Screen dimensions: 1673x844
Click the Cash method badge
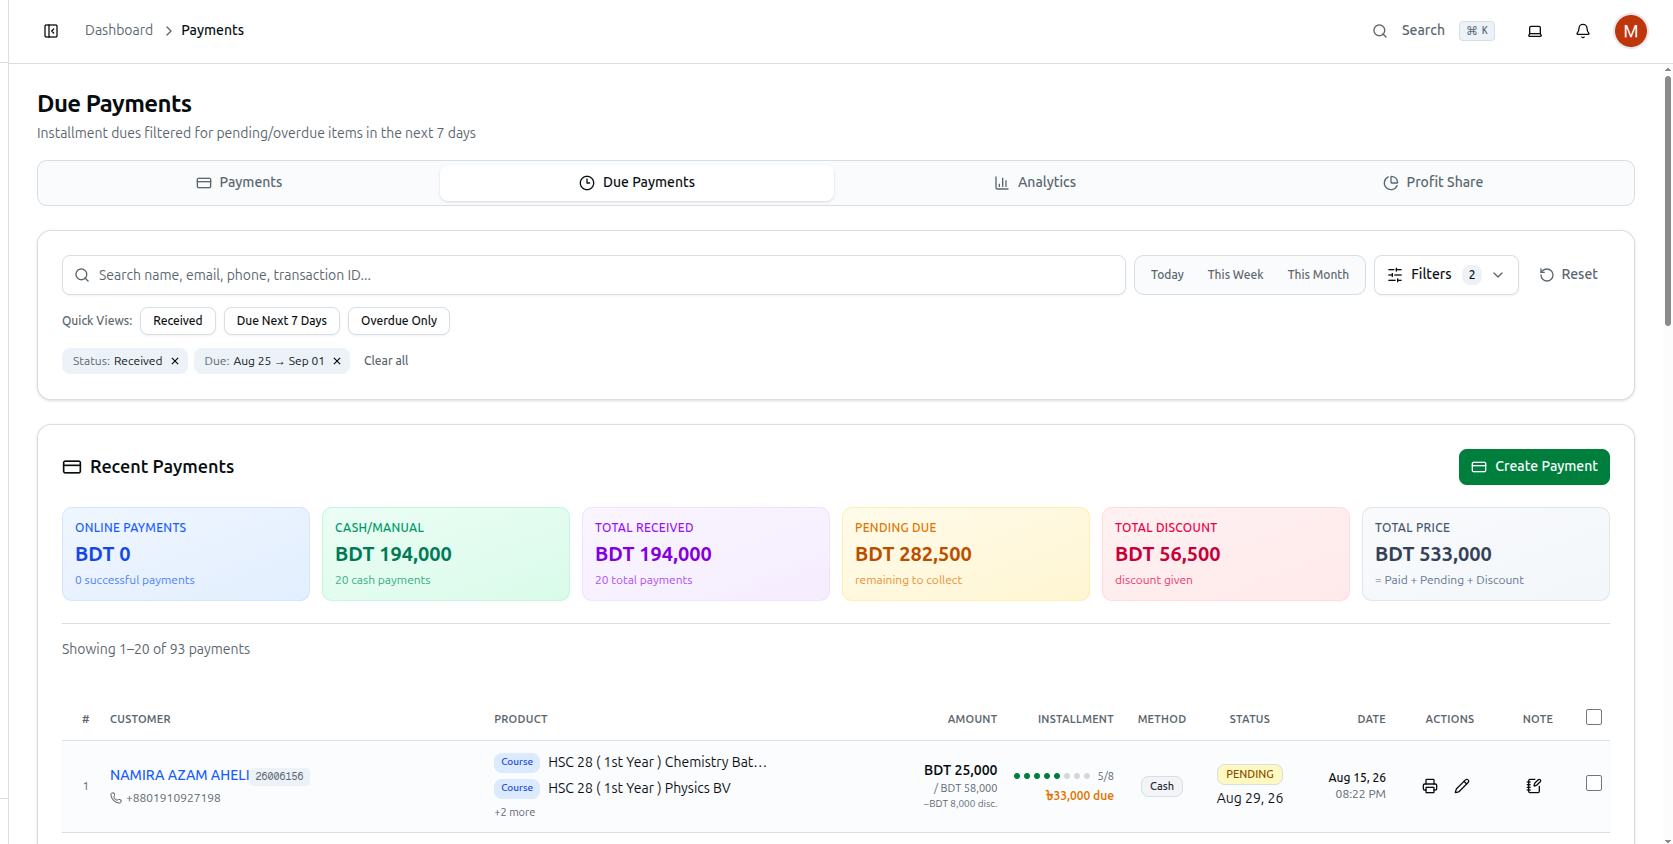1162,786
